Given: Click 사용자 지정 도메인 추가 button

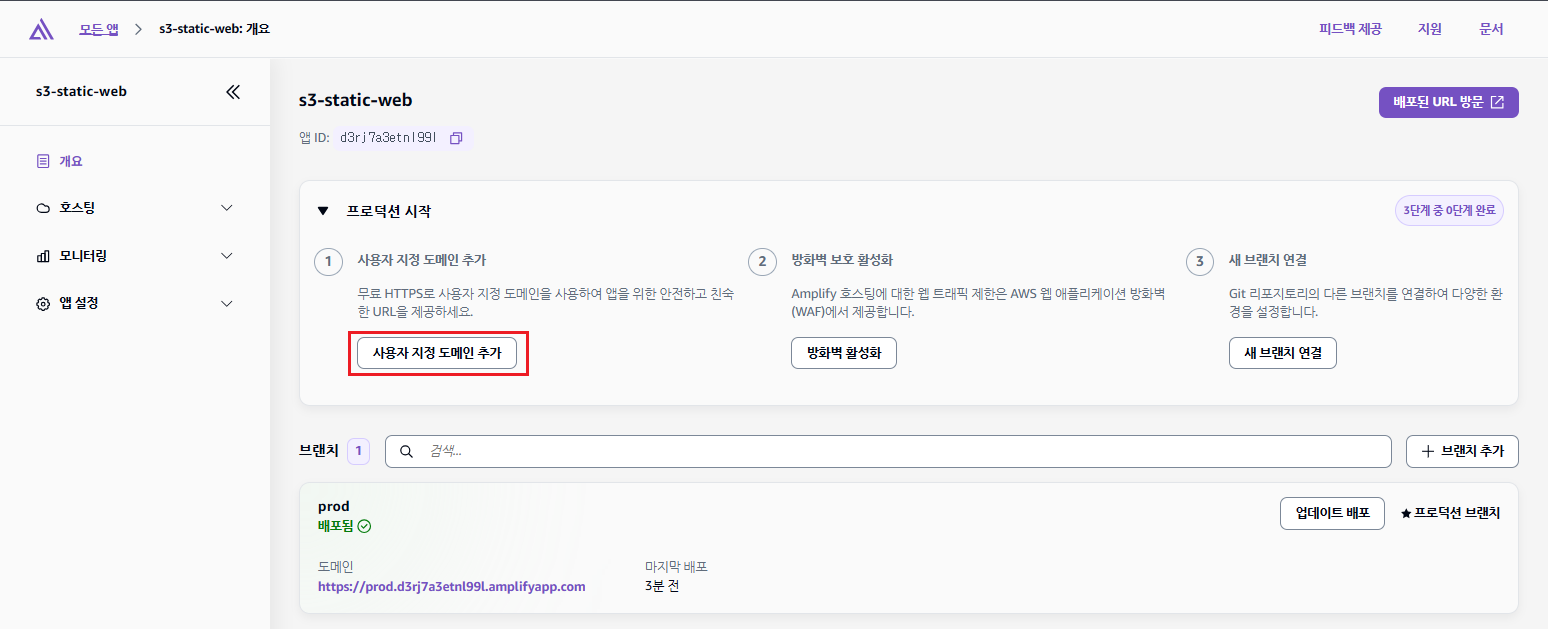Looking at the screenshot, I should point(437,353).
